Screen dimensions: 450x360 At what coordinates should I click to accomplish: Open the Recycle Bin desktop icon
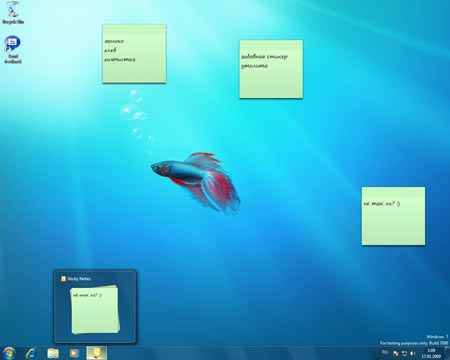[13, 13]
